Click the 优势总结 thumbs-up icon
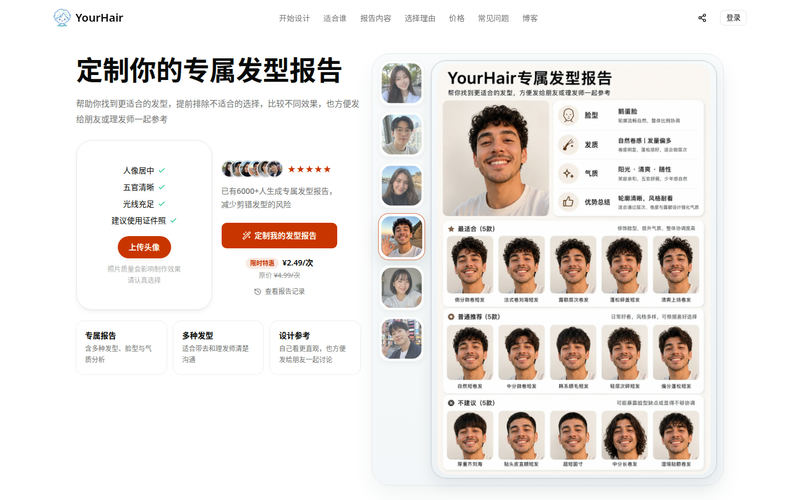Screen dimensions: 800x500 pos(568,202)
